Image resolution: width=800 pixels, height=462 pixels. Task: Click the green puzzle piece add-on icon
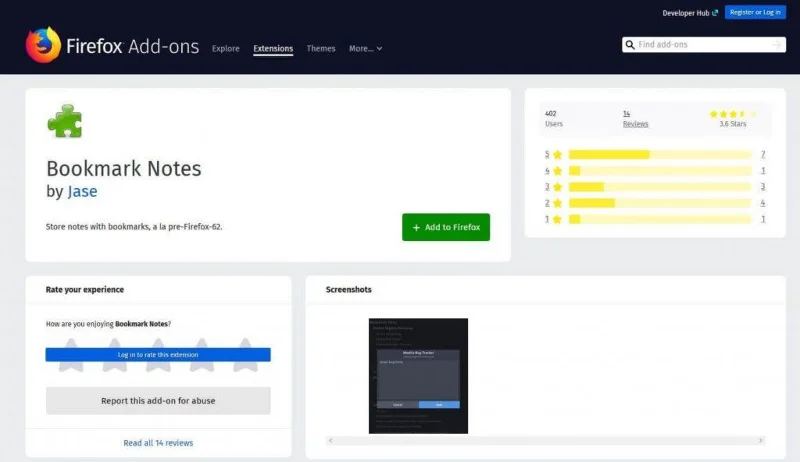pos(64,121)
